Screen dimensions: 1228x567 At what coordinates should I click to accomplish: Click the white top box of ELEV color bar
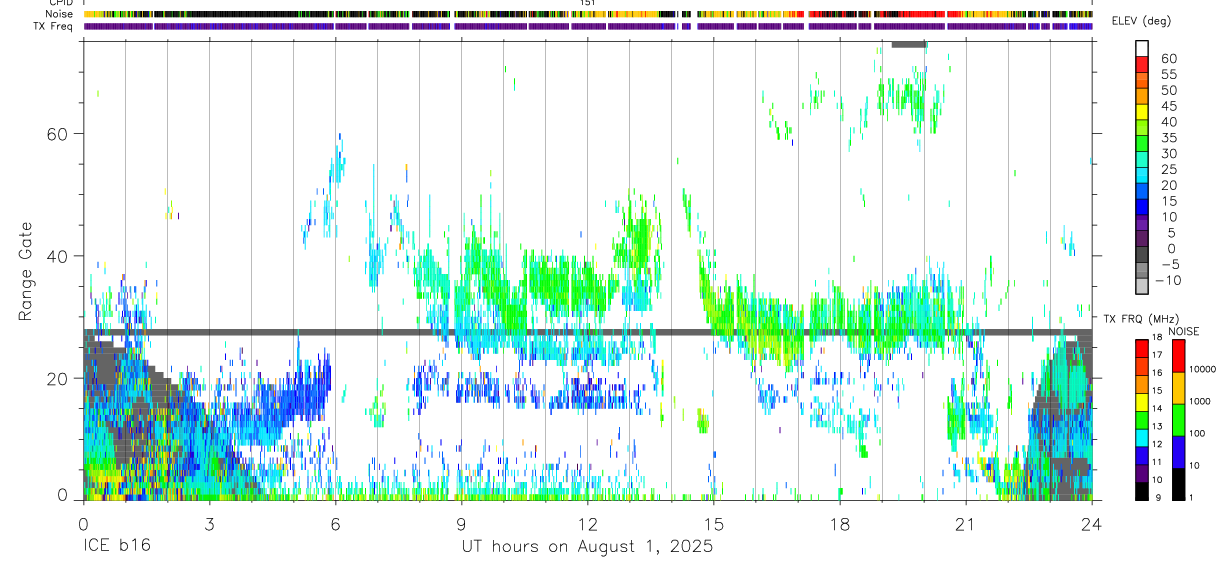(x=1142, y=48)
